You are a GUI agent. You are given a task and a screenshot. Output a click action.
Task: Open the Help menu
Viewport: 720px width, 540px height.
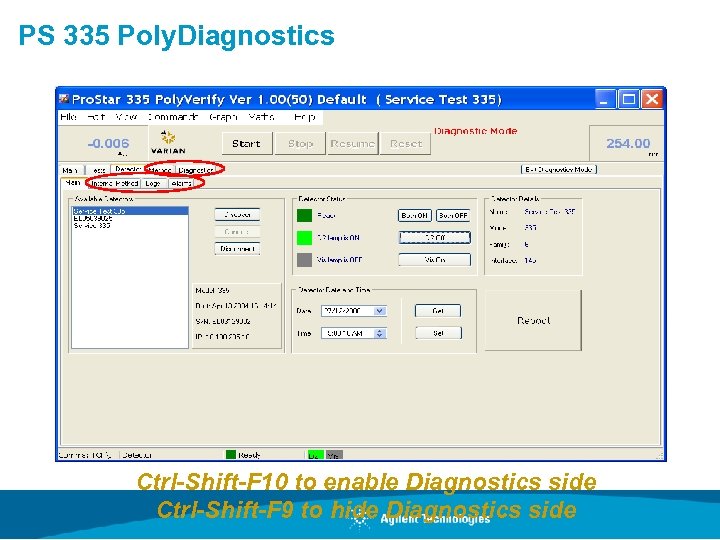tap(305, 117)
